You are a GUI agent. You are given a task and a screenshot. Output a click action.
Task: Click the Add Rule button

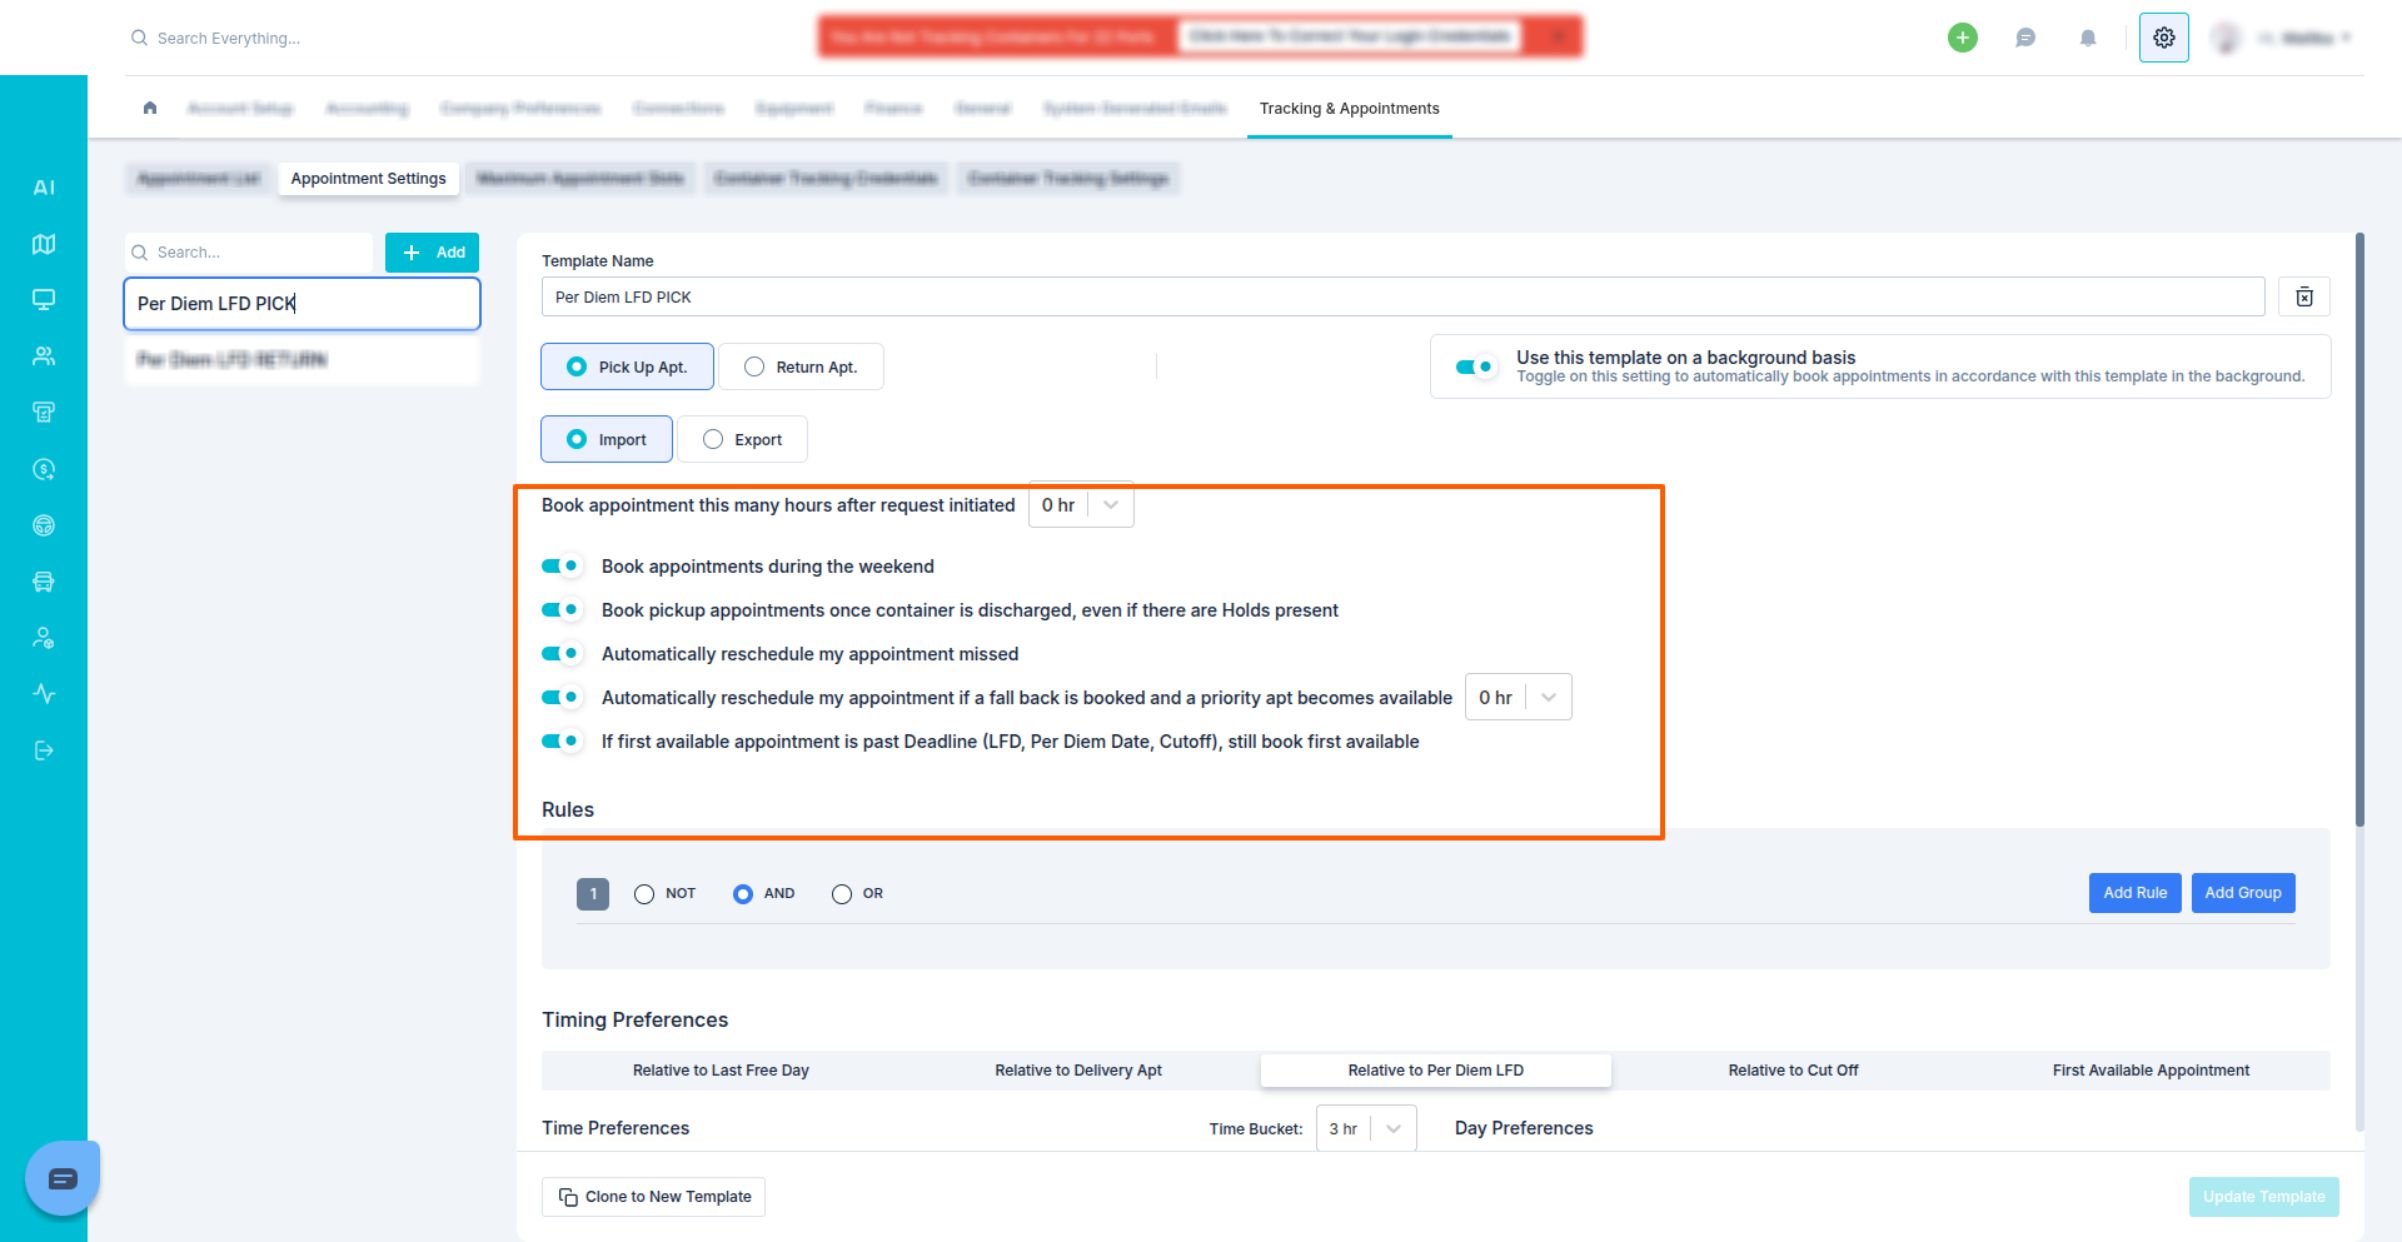(2134, 892)
